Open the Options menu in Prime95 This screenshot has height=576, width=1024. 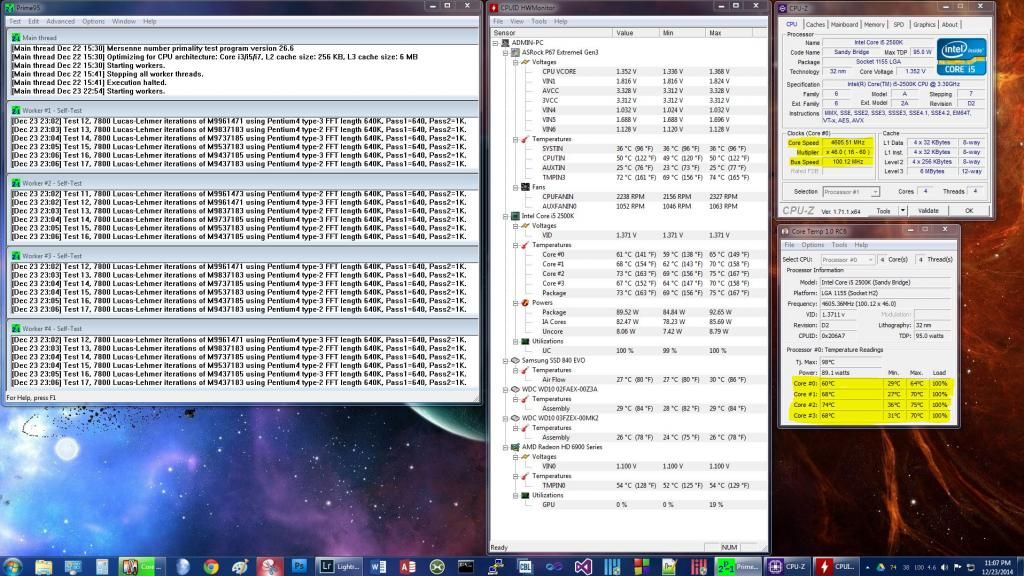pyautogui.click(x=93, y=22)
